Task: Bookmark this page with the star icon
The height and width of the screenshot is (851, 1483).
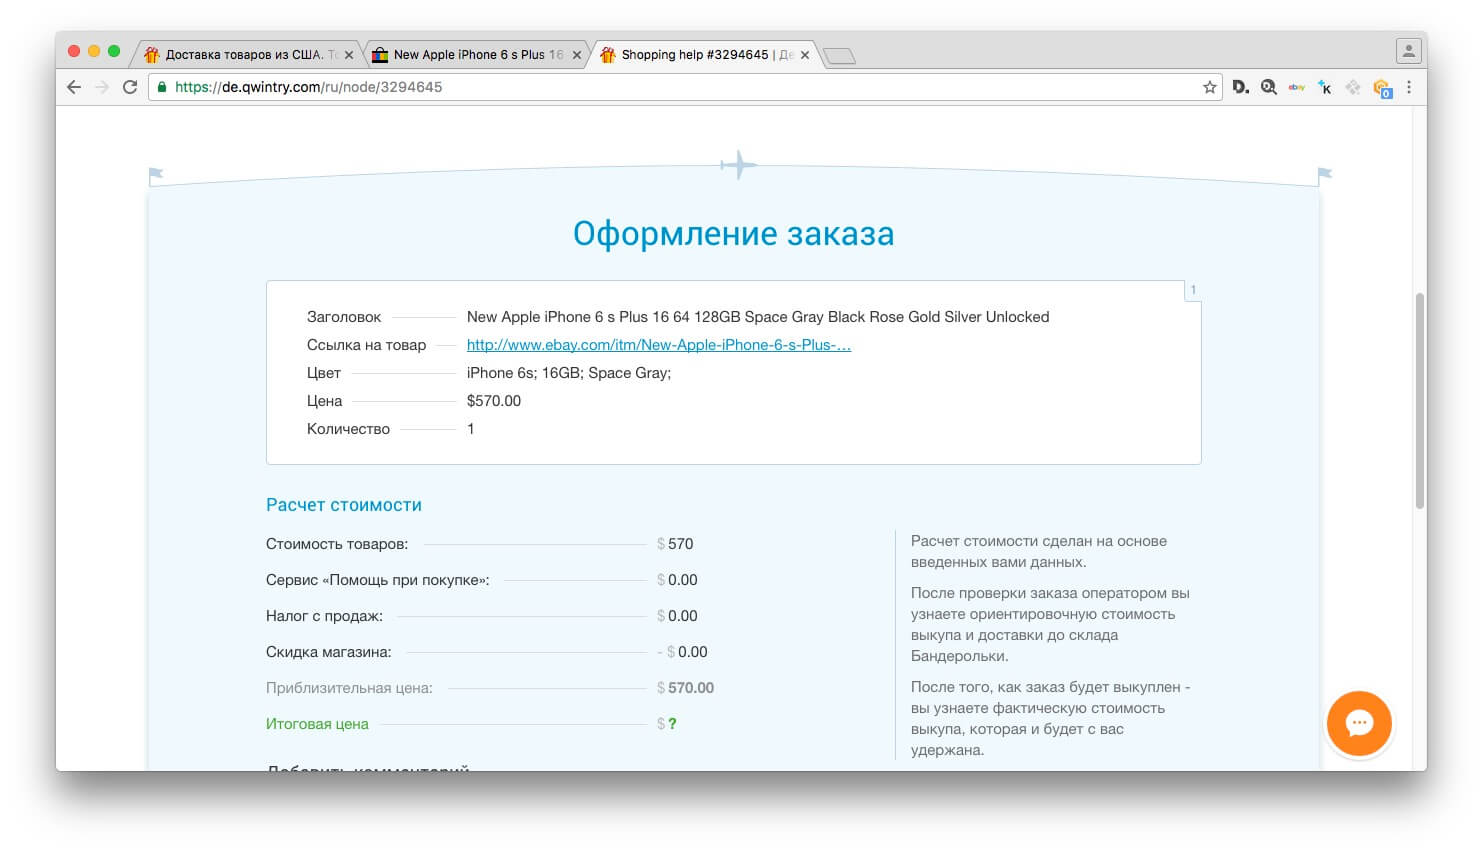Action: [1211, 87]
